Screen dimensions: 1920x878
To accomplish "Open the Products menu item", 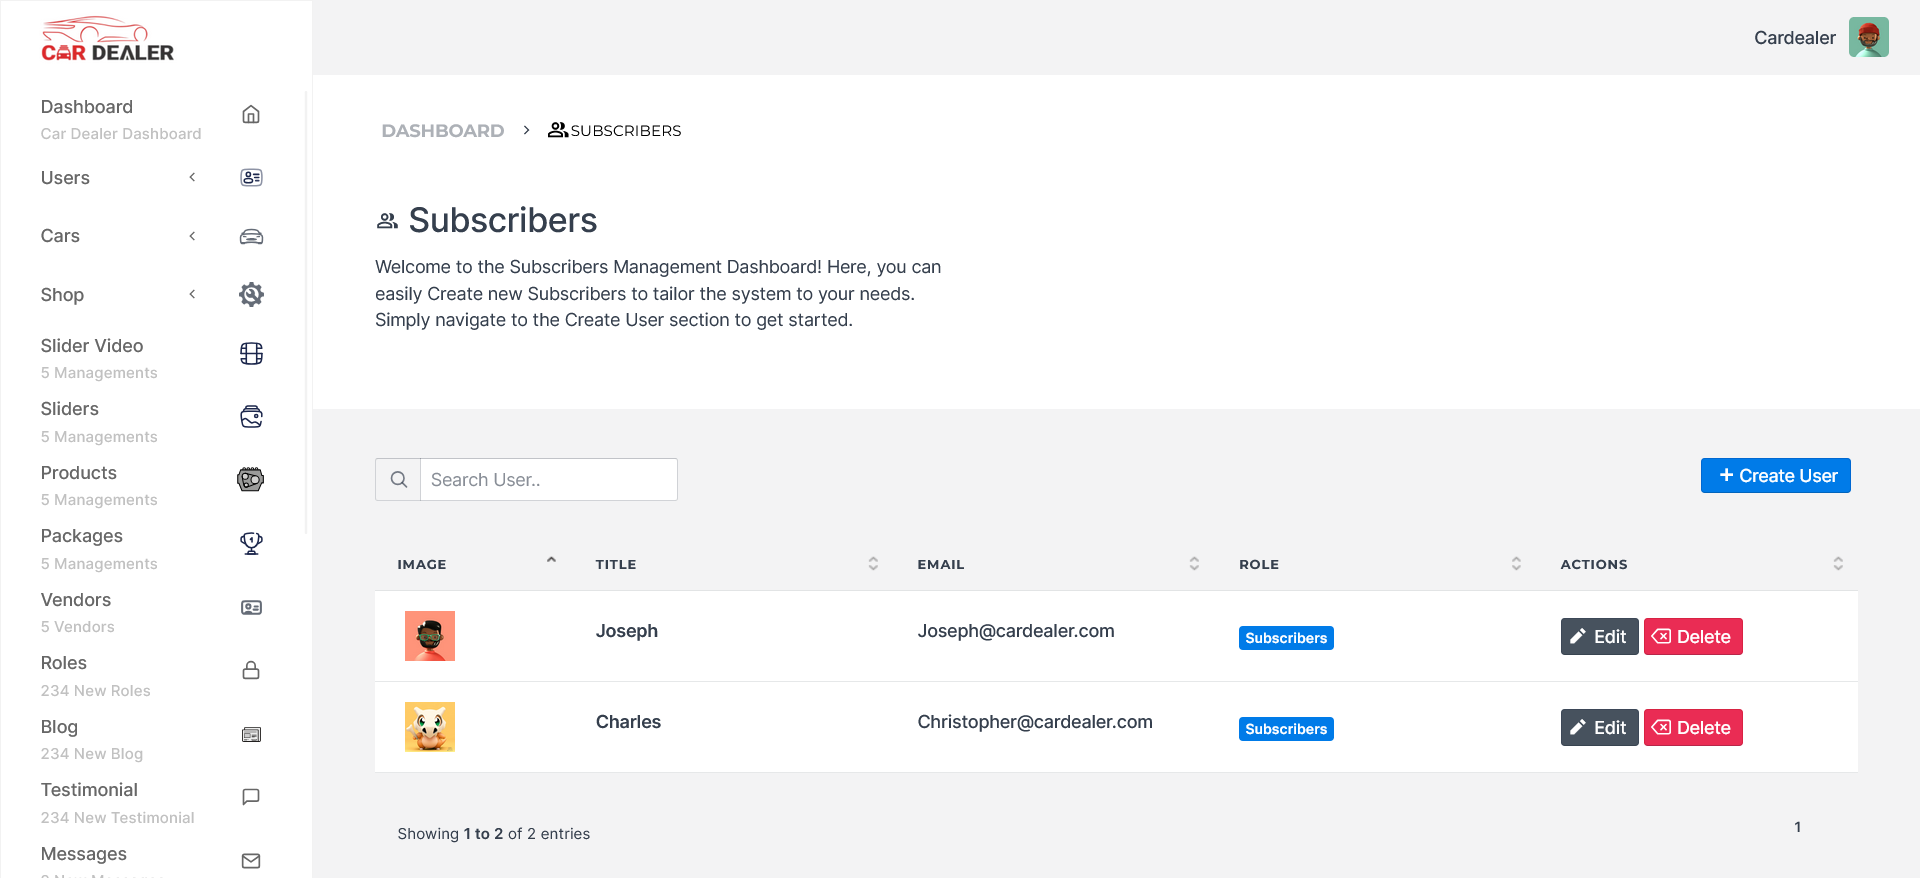I will coord(79,473).
